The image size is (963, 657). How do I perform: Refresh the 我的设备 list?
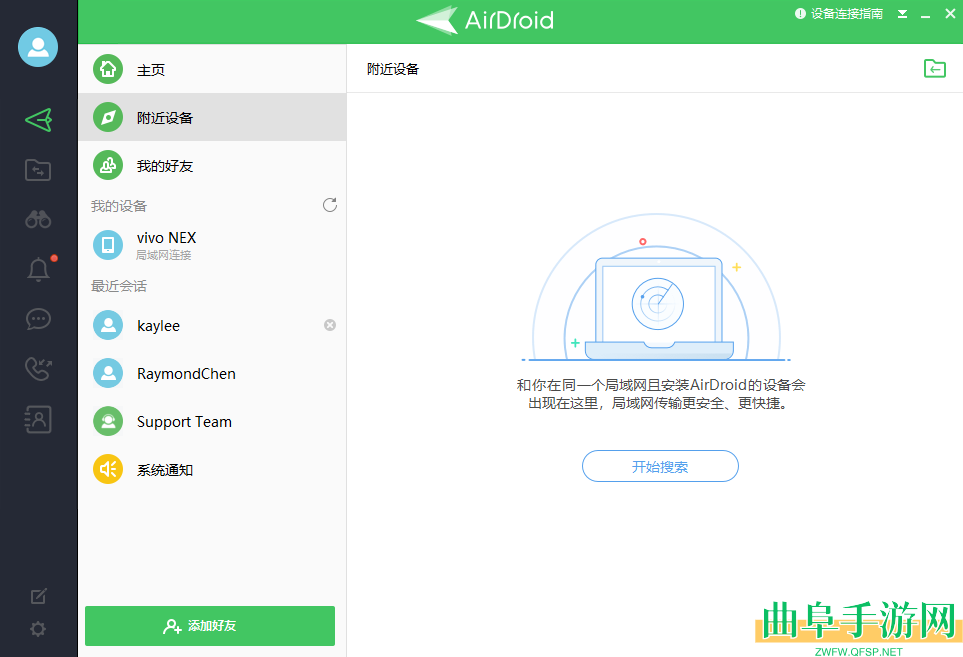[x=330, y=205]
